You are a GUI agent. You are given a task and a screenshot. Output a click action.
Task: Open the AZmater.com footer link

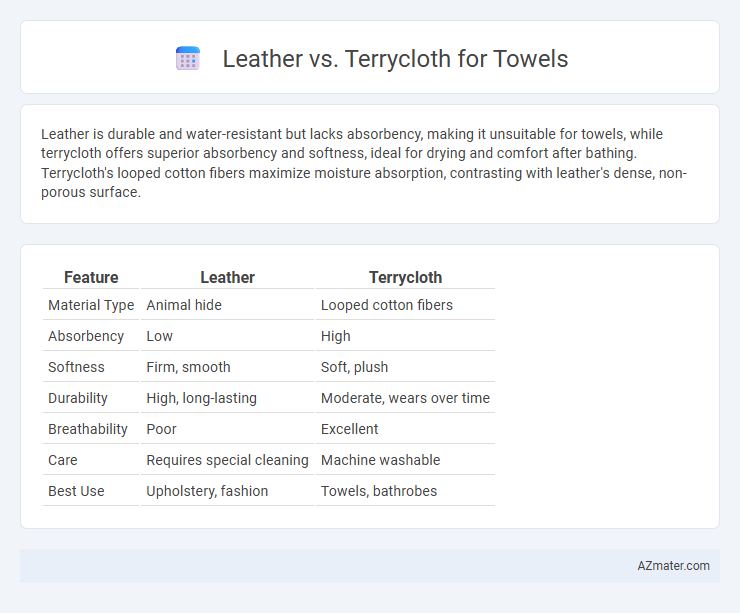coord(673,565)
